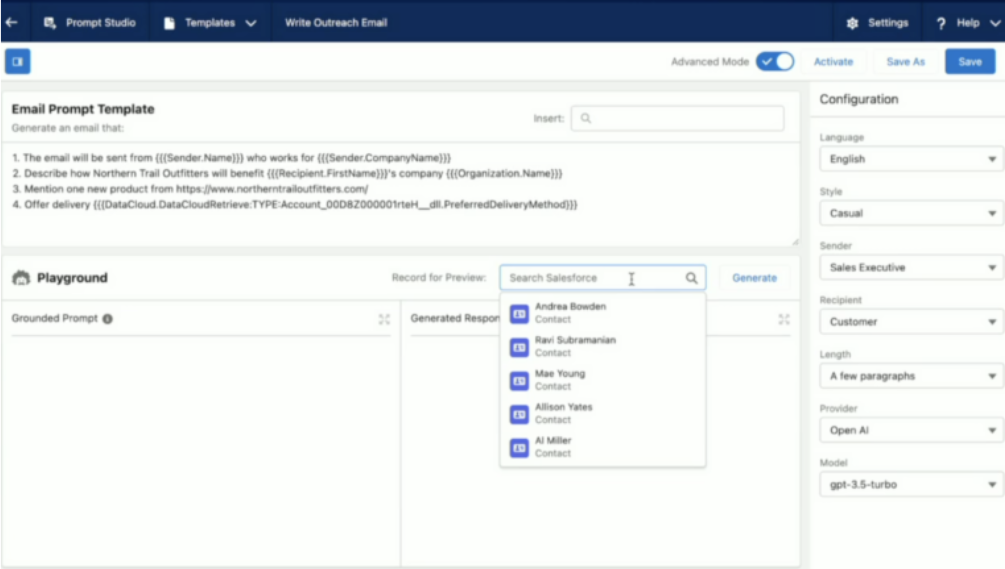Viewport: 1005px width, 569px height.
Task: Click the Prompt Studio icon
Action: point(50,22)
